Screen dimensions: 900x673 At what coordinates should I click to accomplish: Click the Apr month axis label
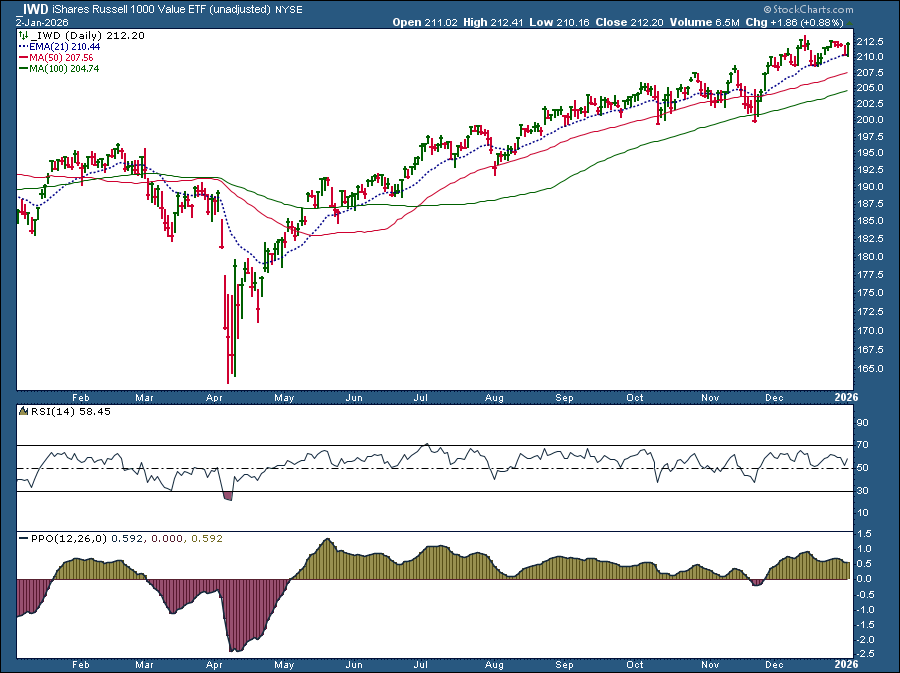coord(214,397)
